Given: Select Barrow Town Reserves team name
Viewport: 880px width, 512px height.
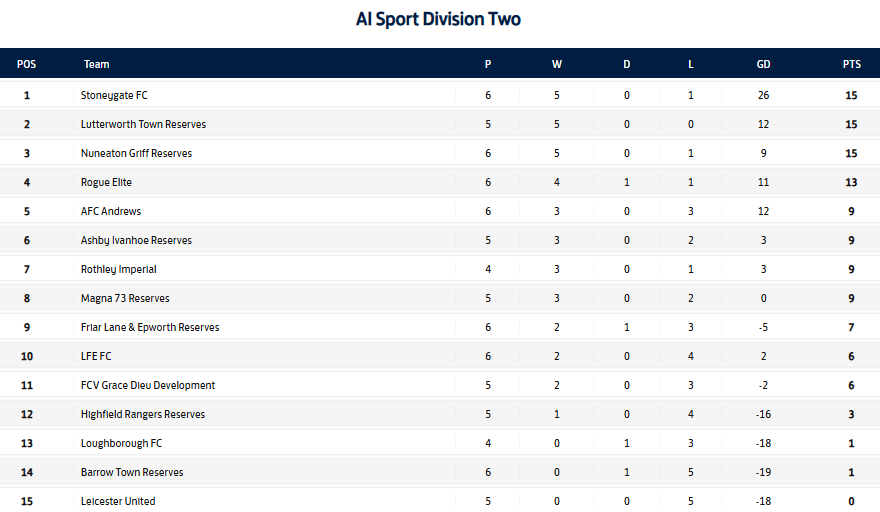Looking at the screenshot, I should click(x=132, y=472).
